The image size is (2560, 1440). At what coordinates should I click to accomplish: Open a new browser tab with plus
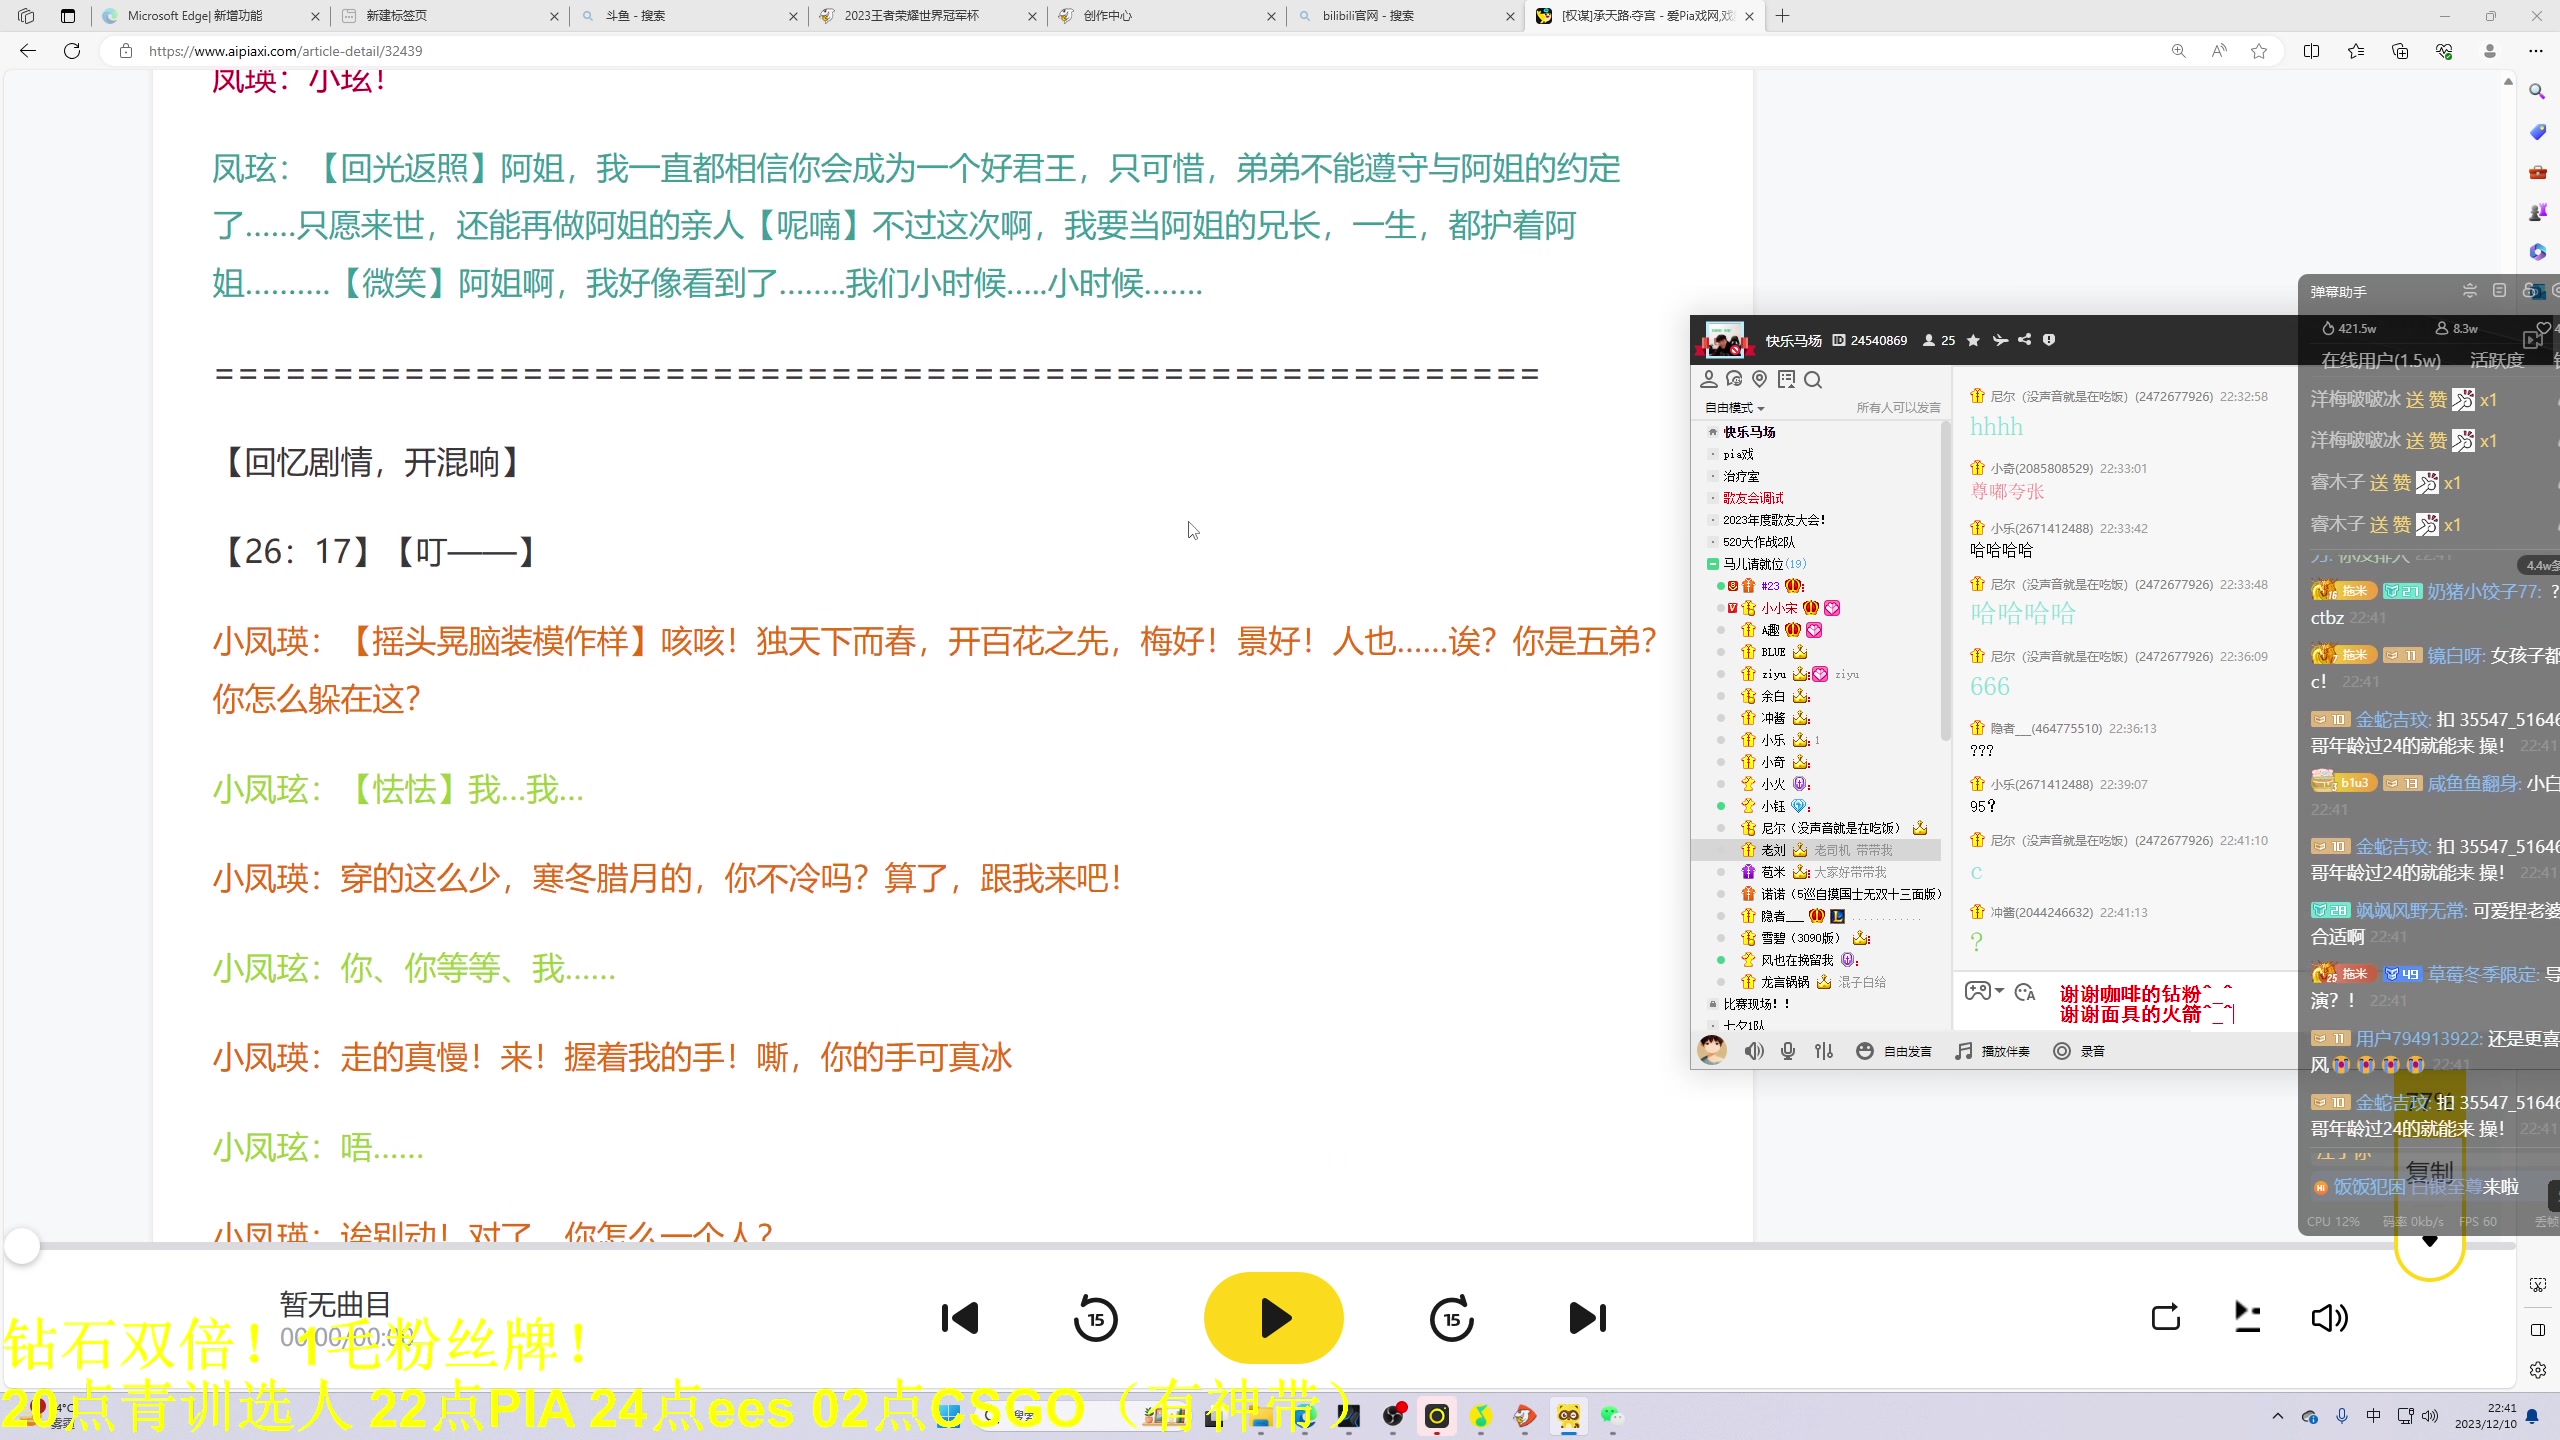(x=1783, y=16)
